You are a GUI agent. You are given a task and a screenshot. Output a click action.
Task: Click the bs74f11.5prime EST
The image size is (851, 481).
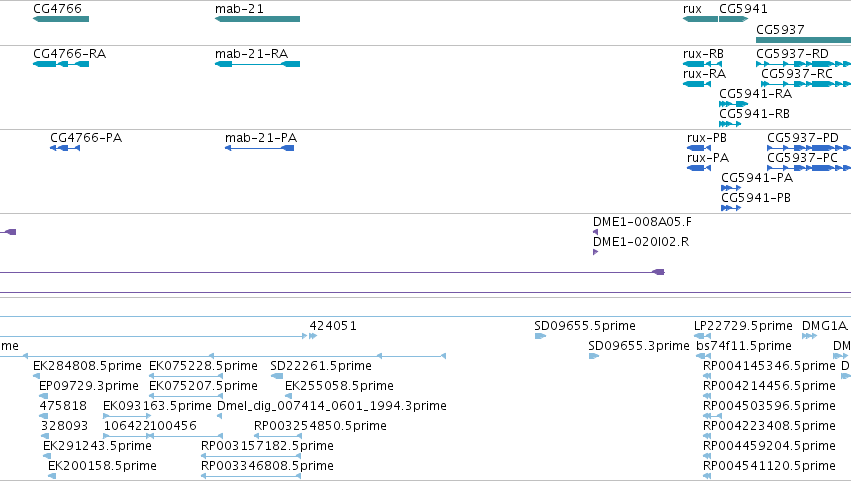(x=703, y=357)
